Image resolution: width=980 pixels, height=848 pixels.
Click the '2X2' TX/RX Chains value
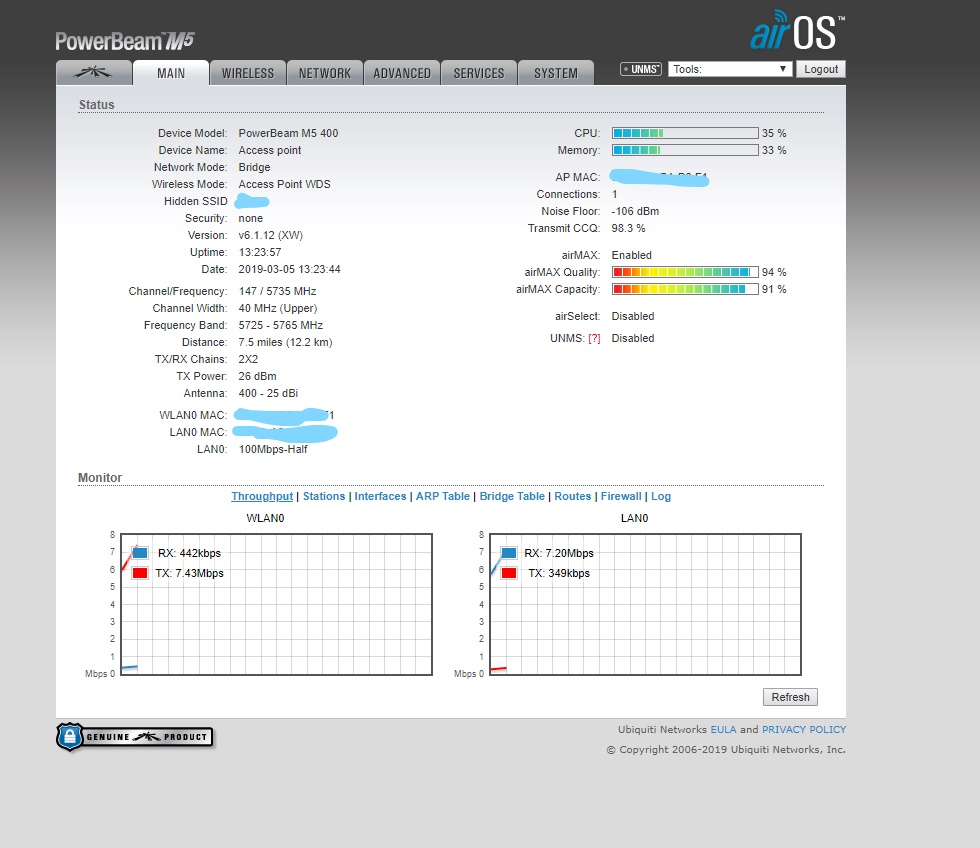(248, 359)
